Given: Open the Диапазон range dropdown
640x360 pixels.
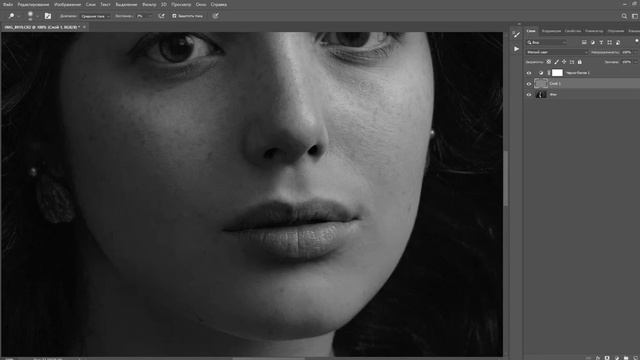Looking at the screenshot, I should click(96, 16).
